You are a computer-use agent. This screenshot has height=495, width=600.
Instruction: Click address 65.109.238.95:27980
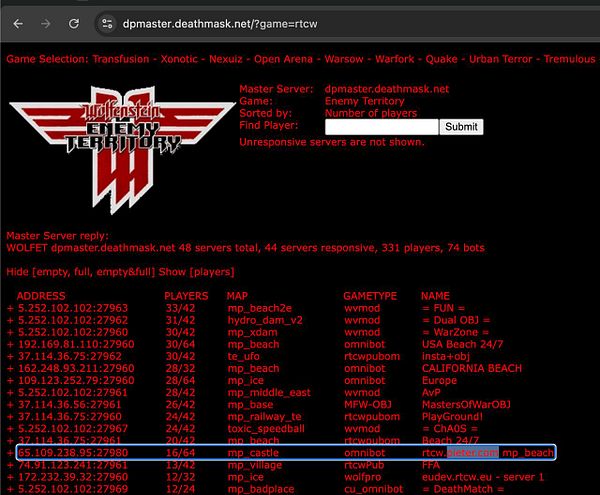[x=73, y=453]
